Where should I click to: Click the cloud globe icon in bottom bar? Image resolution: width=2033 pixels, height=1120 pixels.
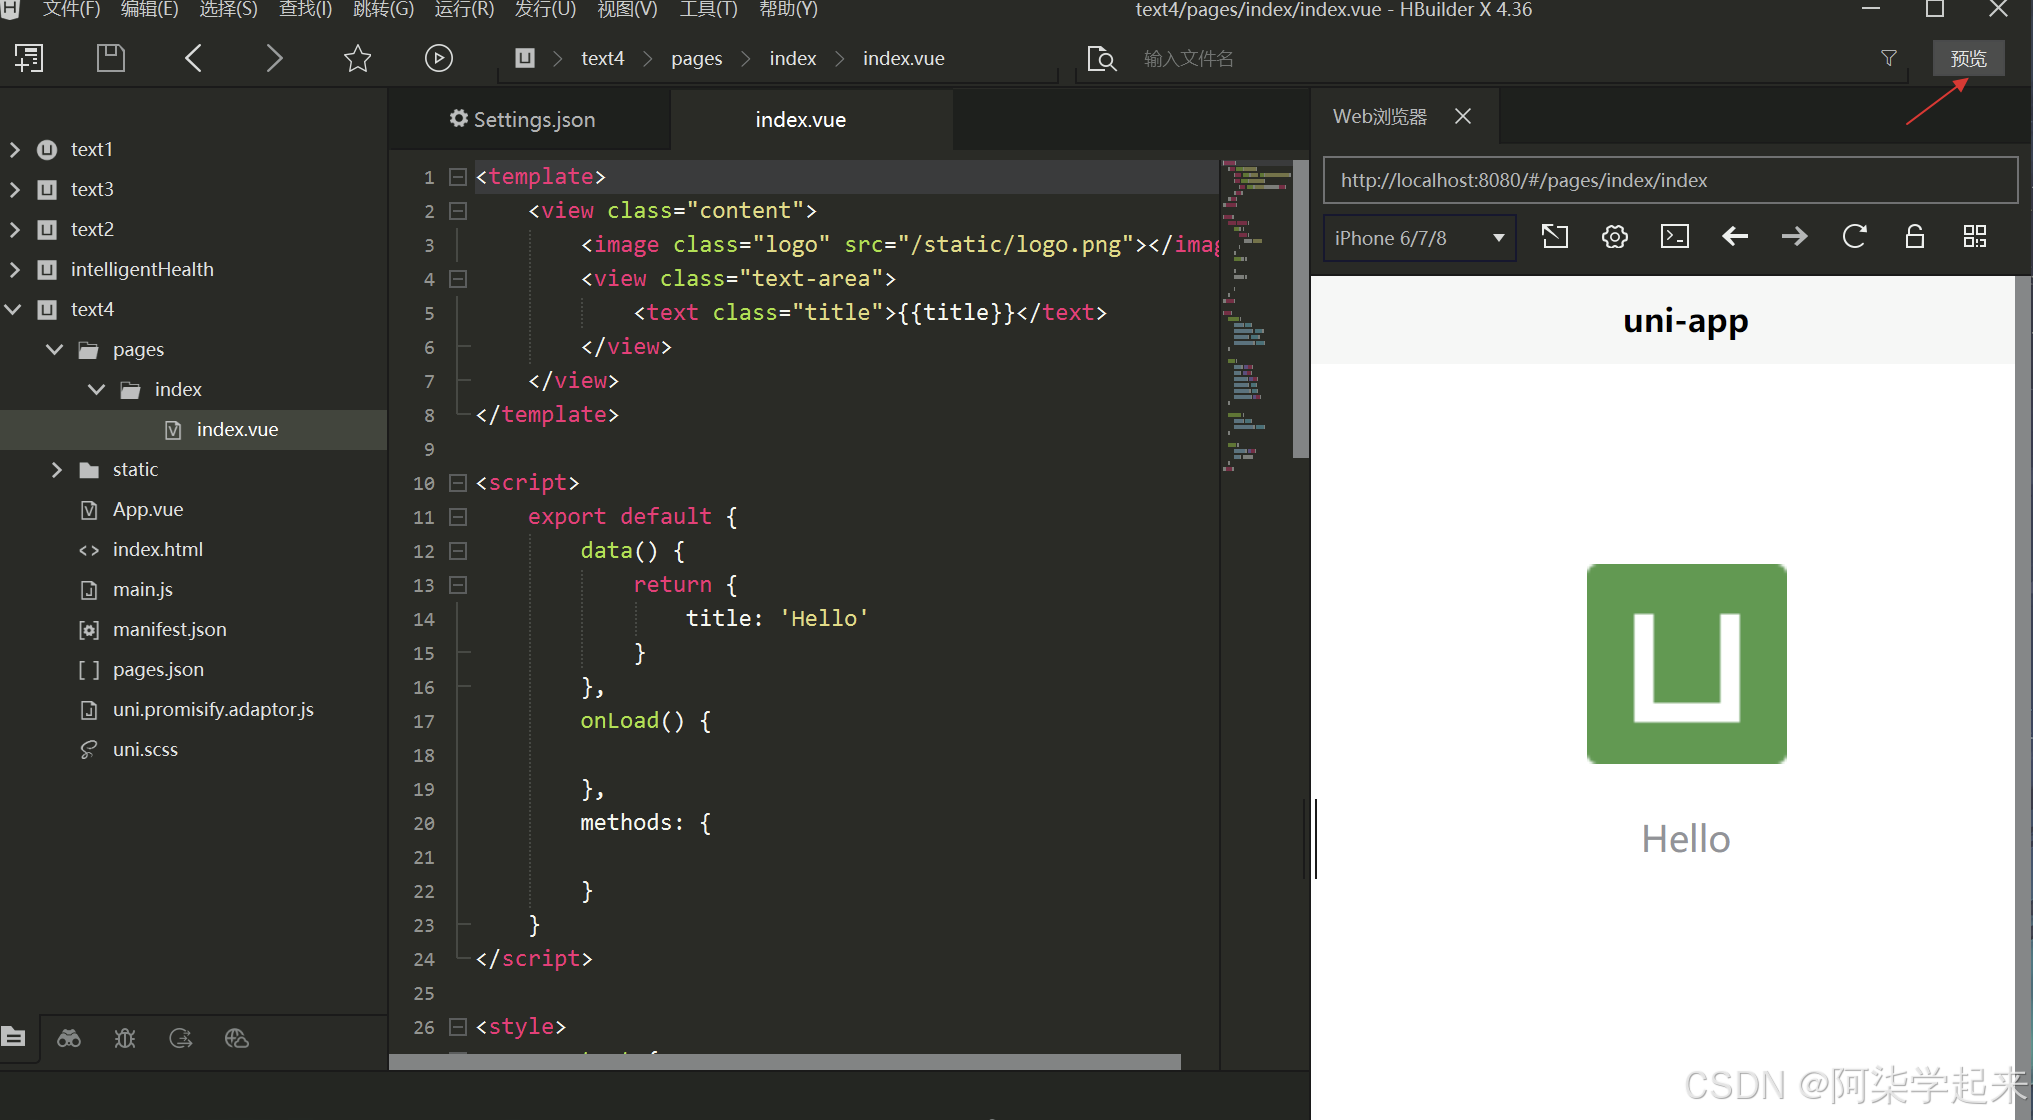(x=237, y=1038)
